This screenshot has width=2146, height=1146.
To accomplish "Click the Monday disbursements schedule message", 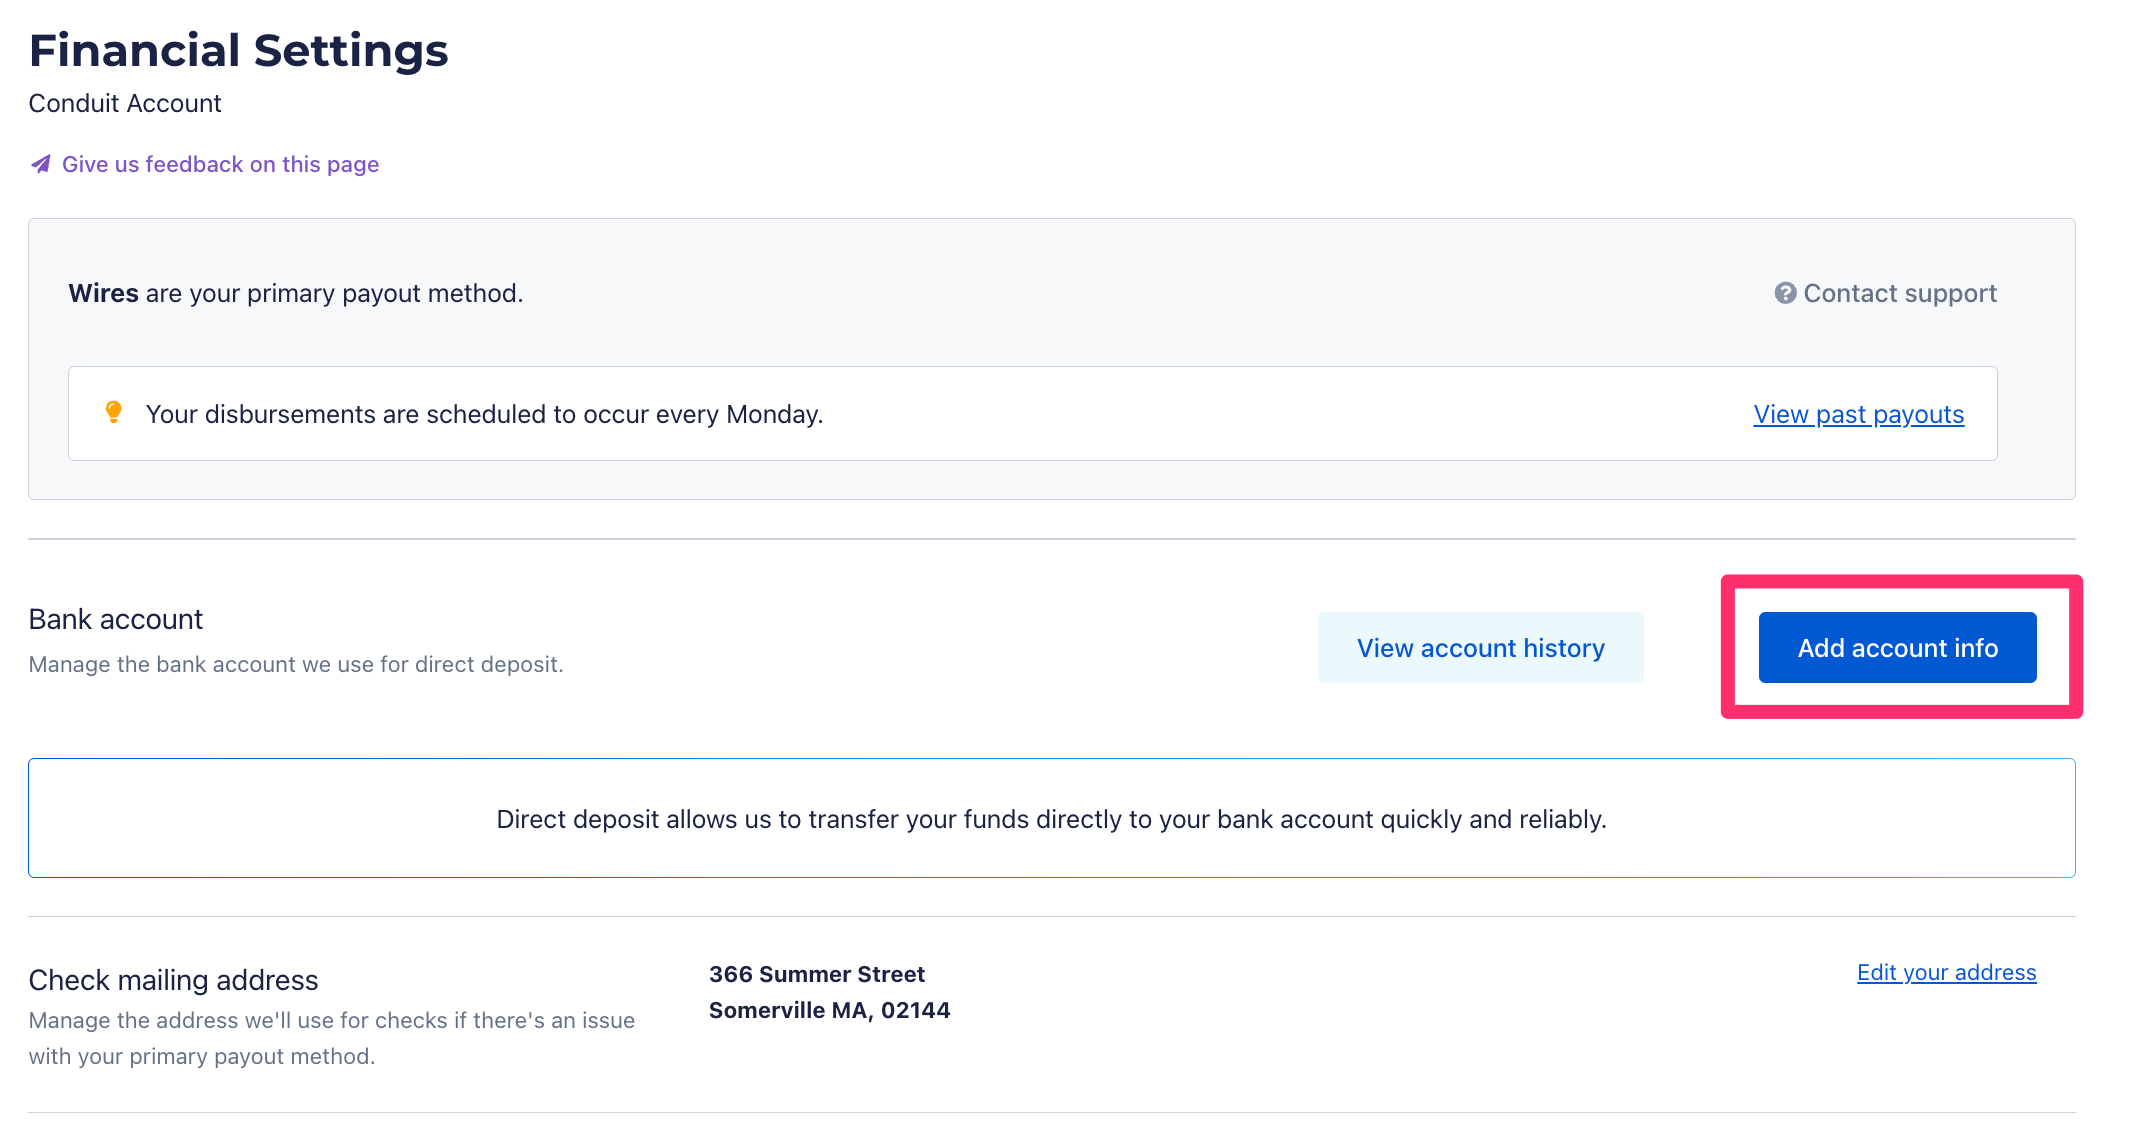I will (484, 414).
